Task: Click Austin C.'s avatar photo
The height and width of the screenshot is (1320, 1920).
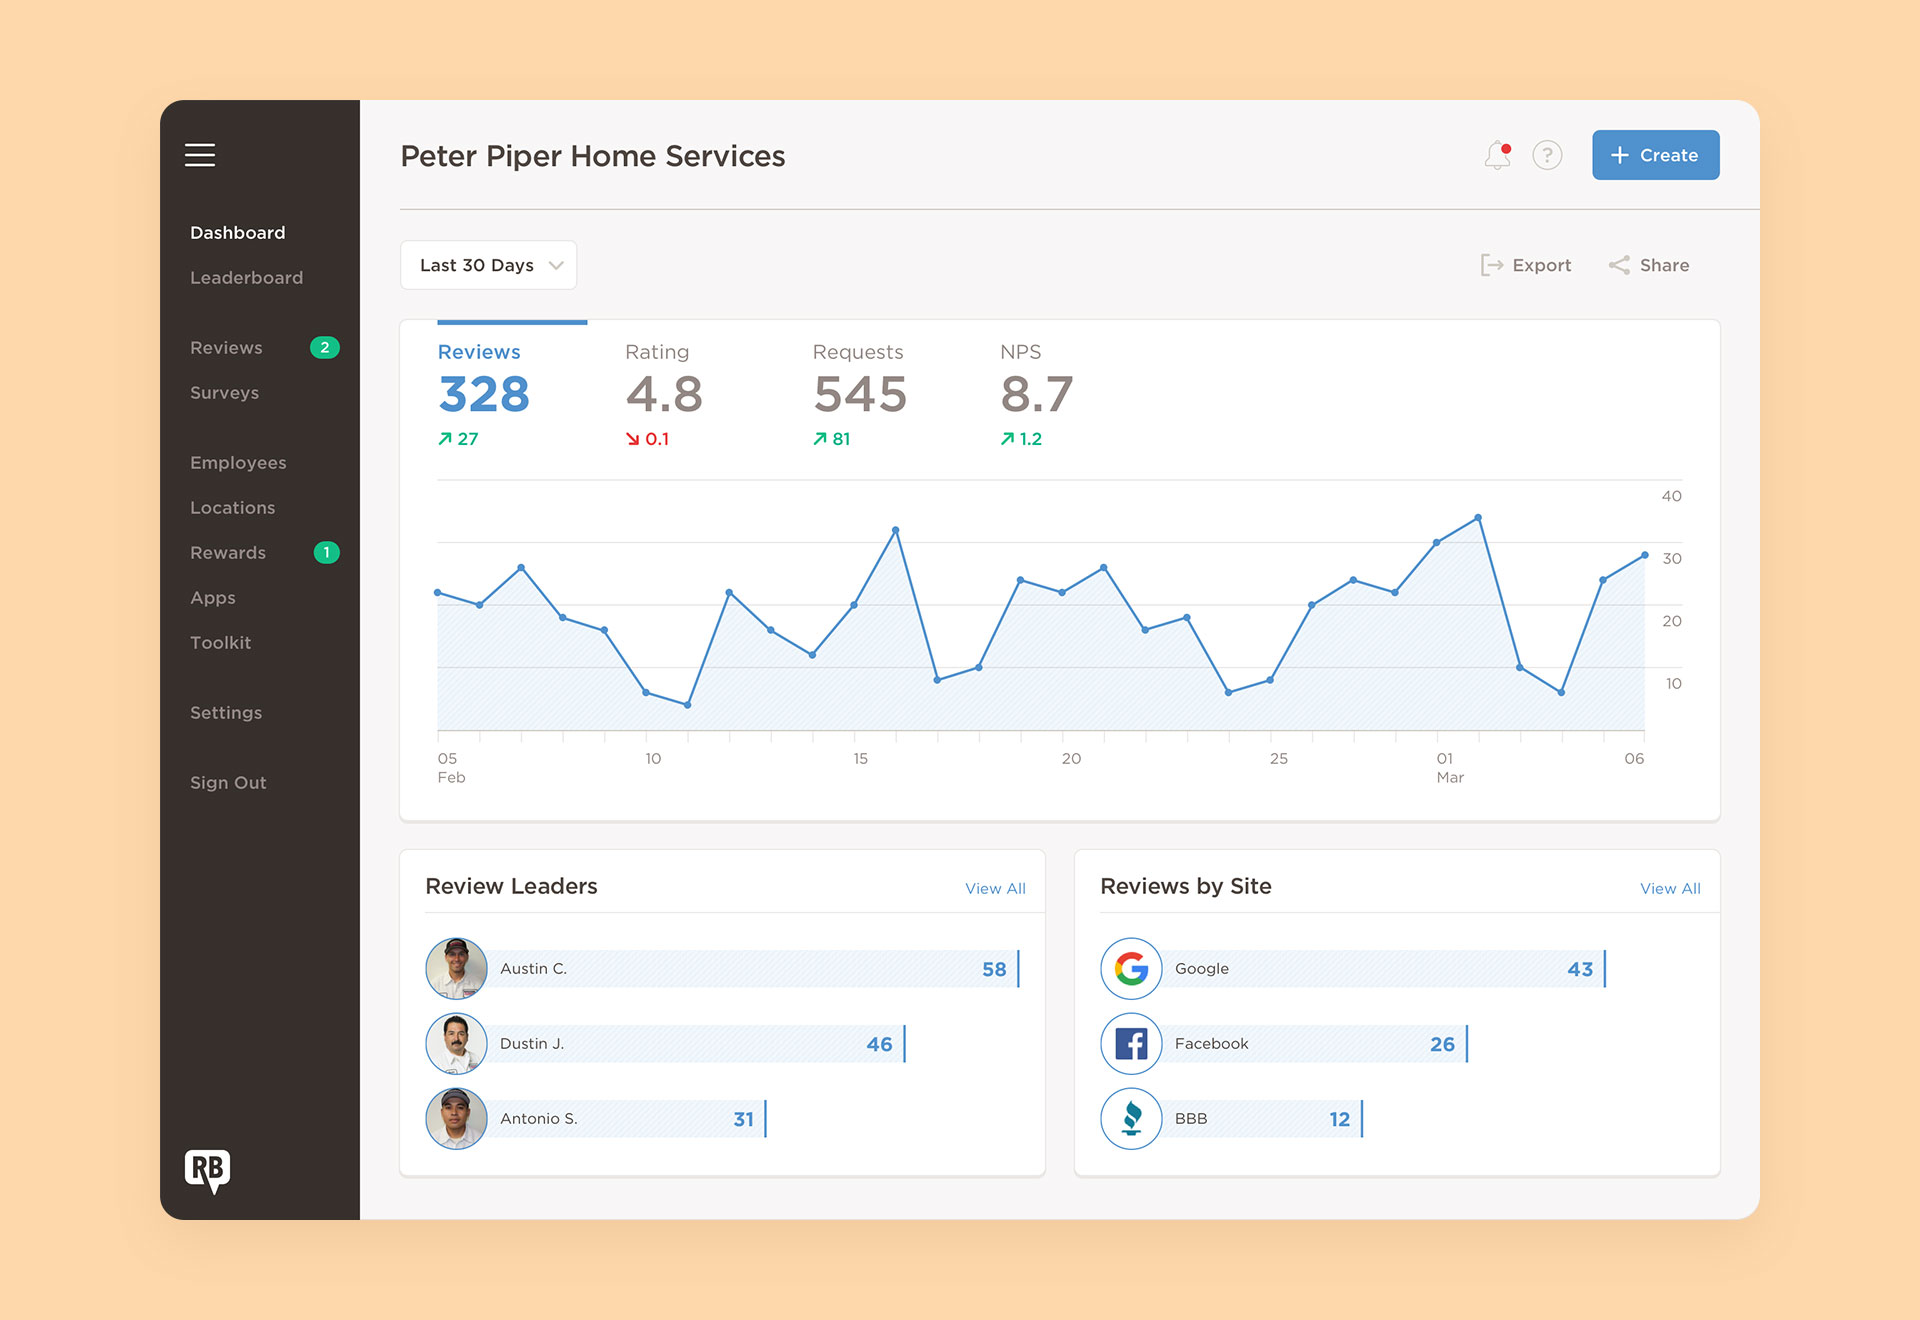Action: pos(456,968)
